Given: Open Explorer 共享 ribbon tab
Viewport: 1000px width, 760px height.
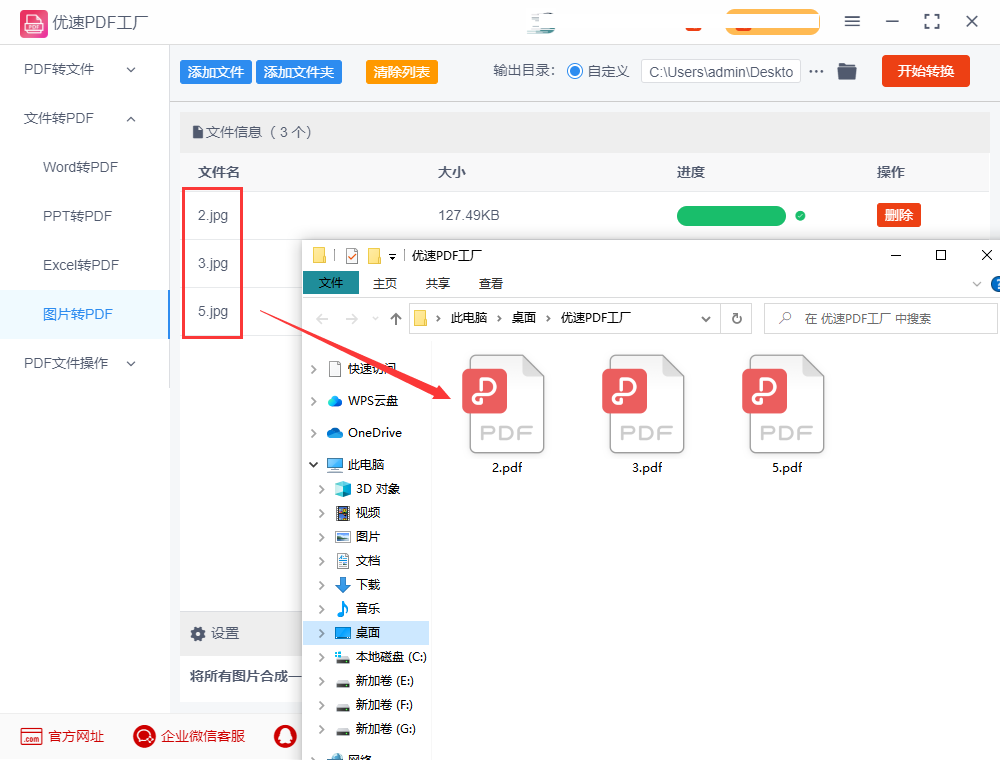Looking at the screenshot, I should tap(438, 283).
